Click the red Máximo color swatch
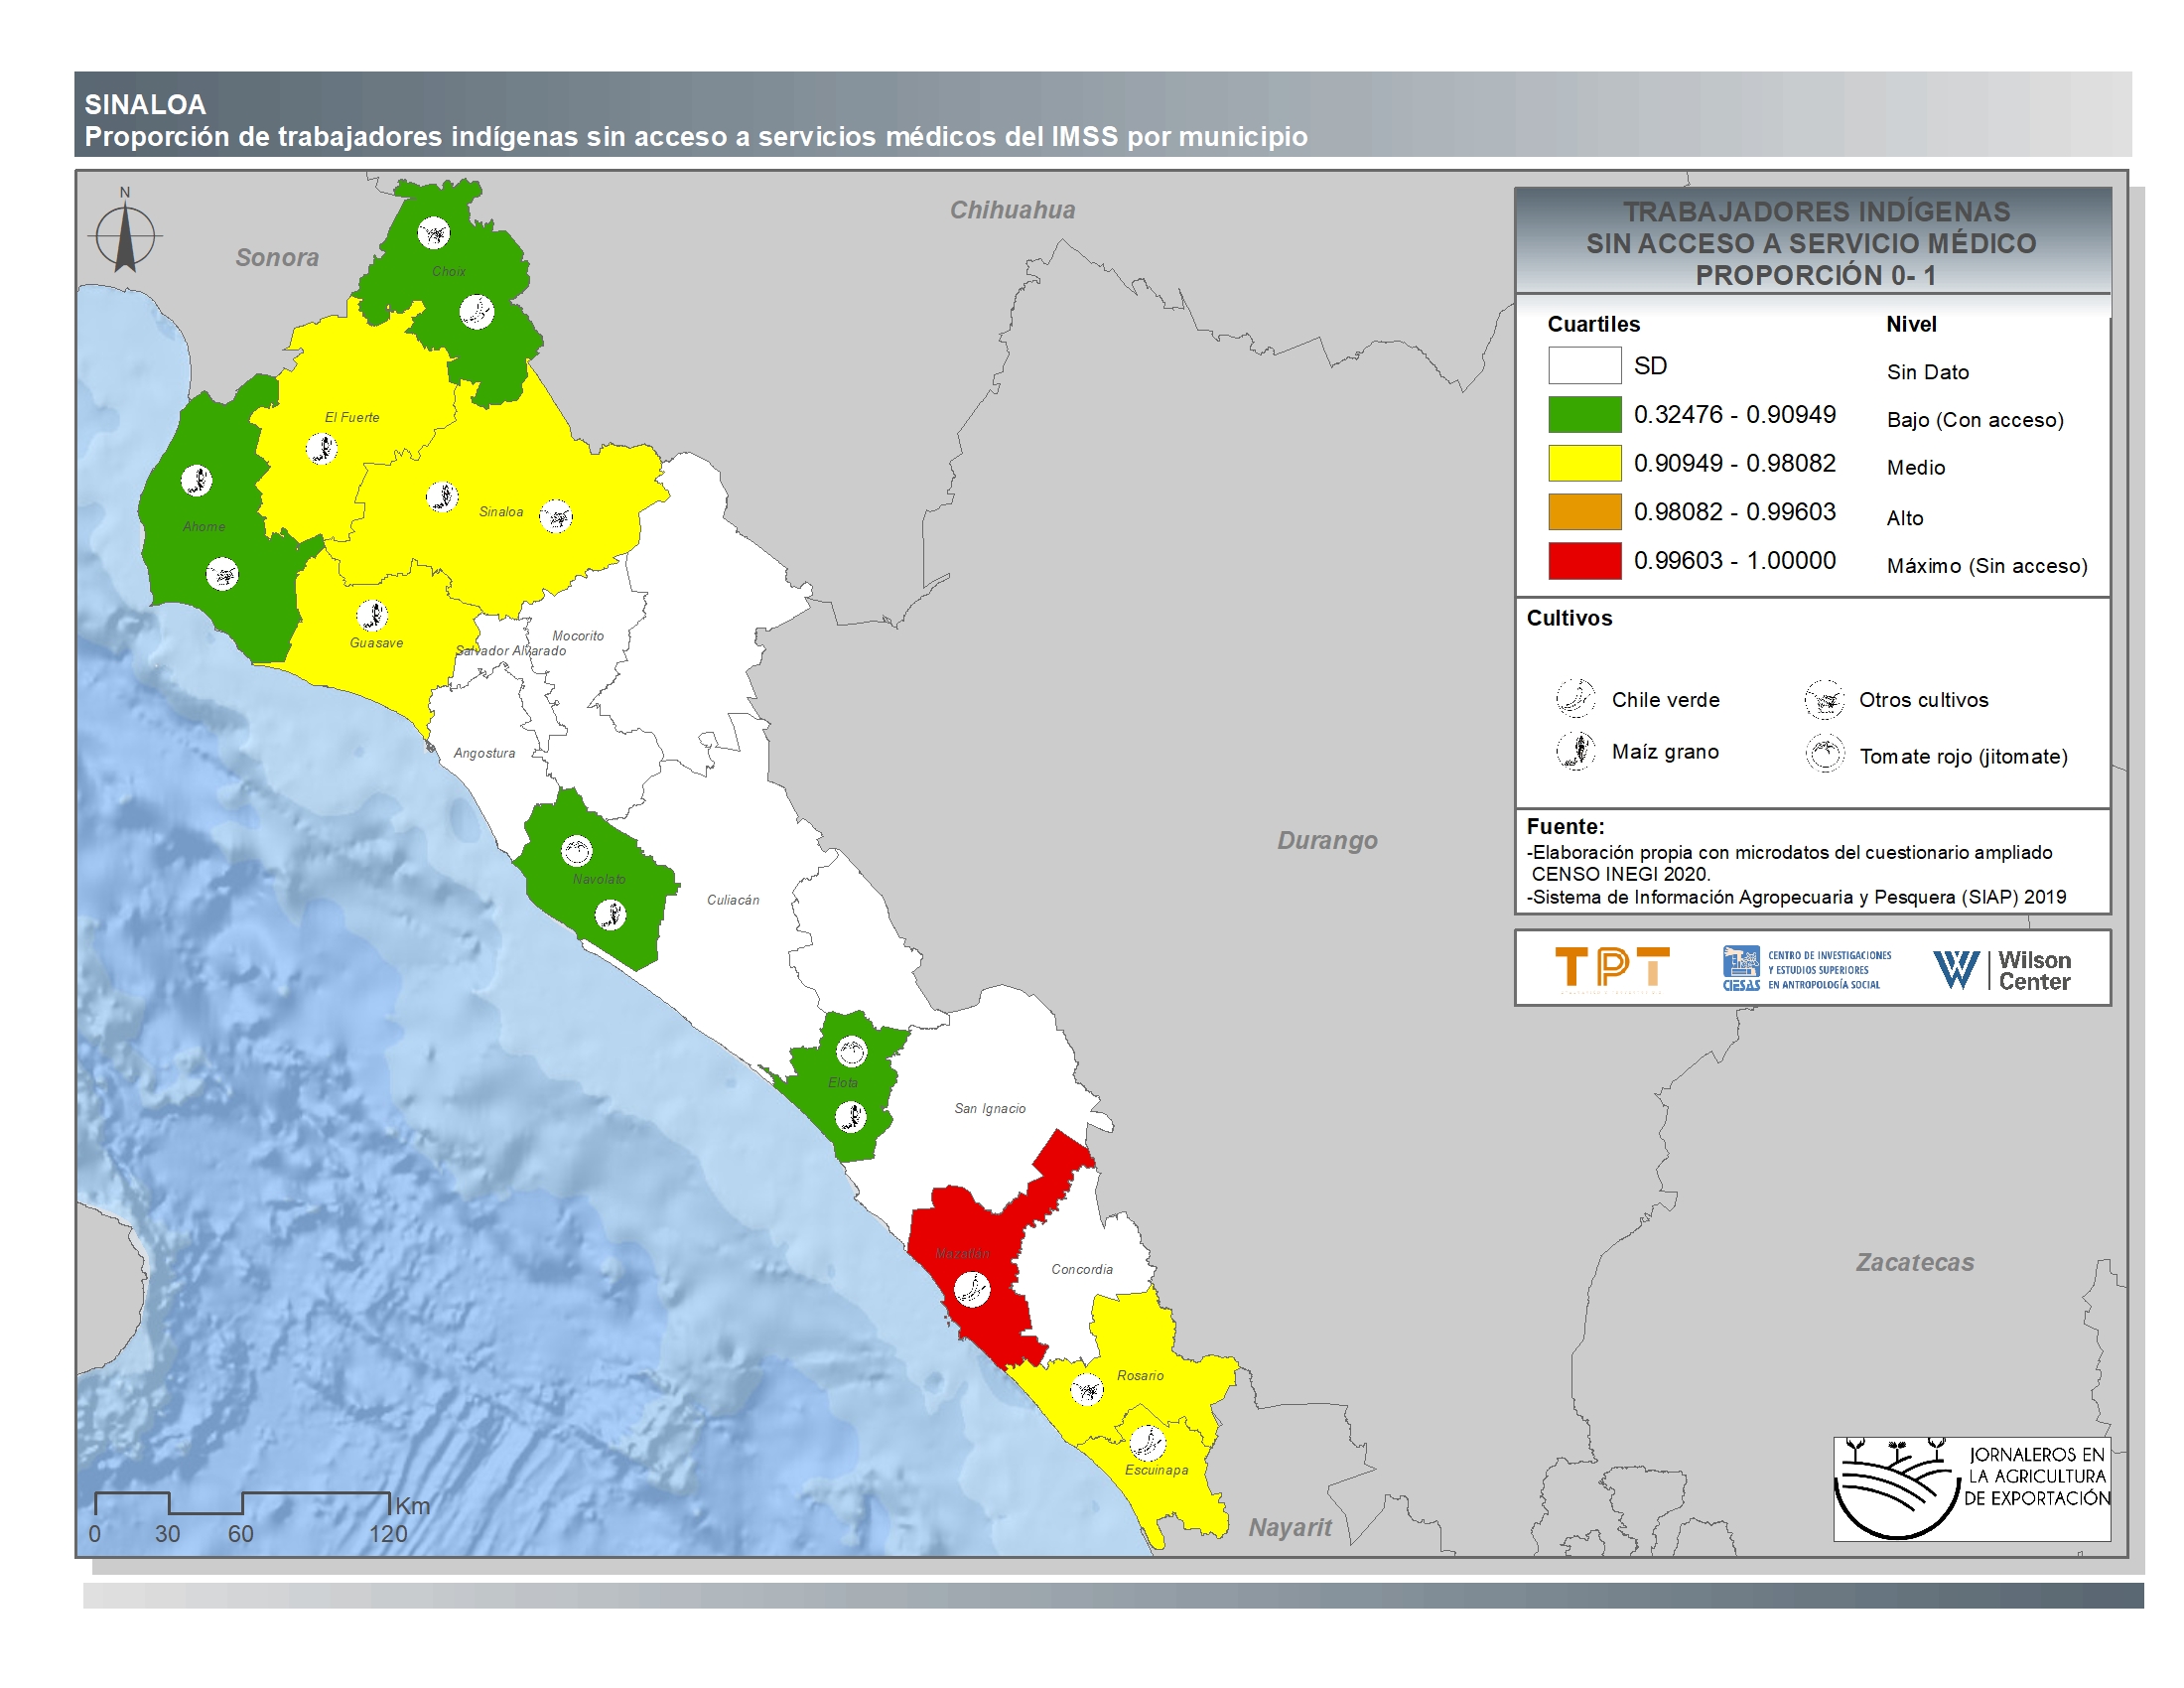The height and width of the screenshot is (1688, 2184). tap(1584, 560)
